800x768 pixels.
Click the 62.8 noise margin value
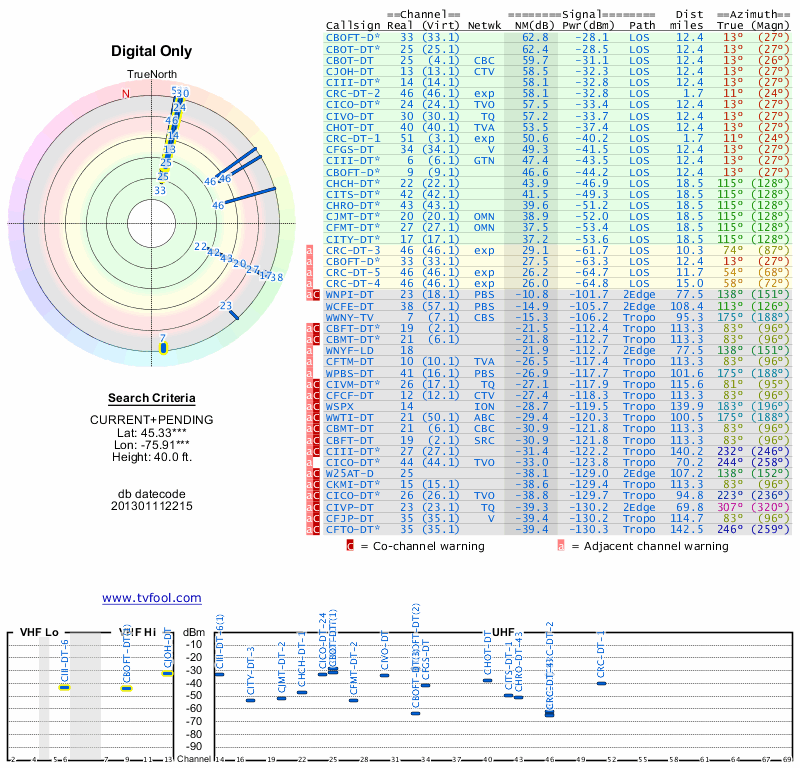click(x=535, y=37)
